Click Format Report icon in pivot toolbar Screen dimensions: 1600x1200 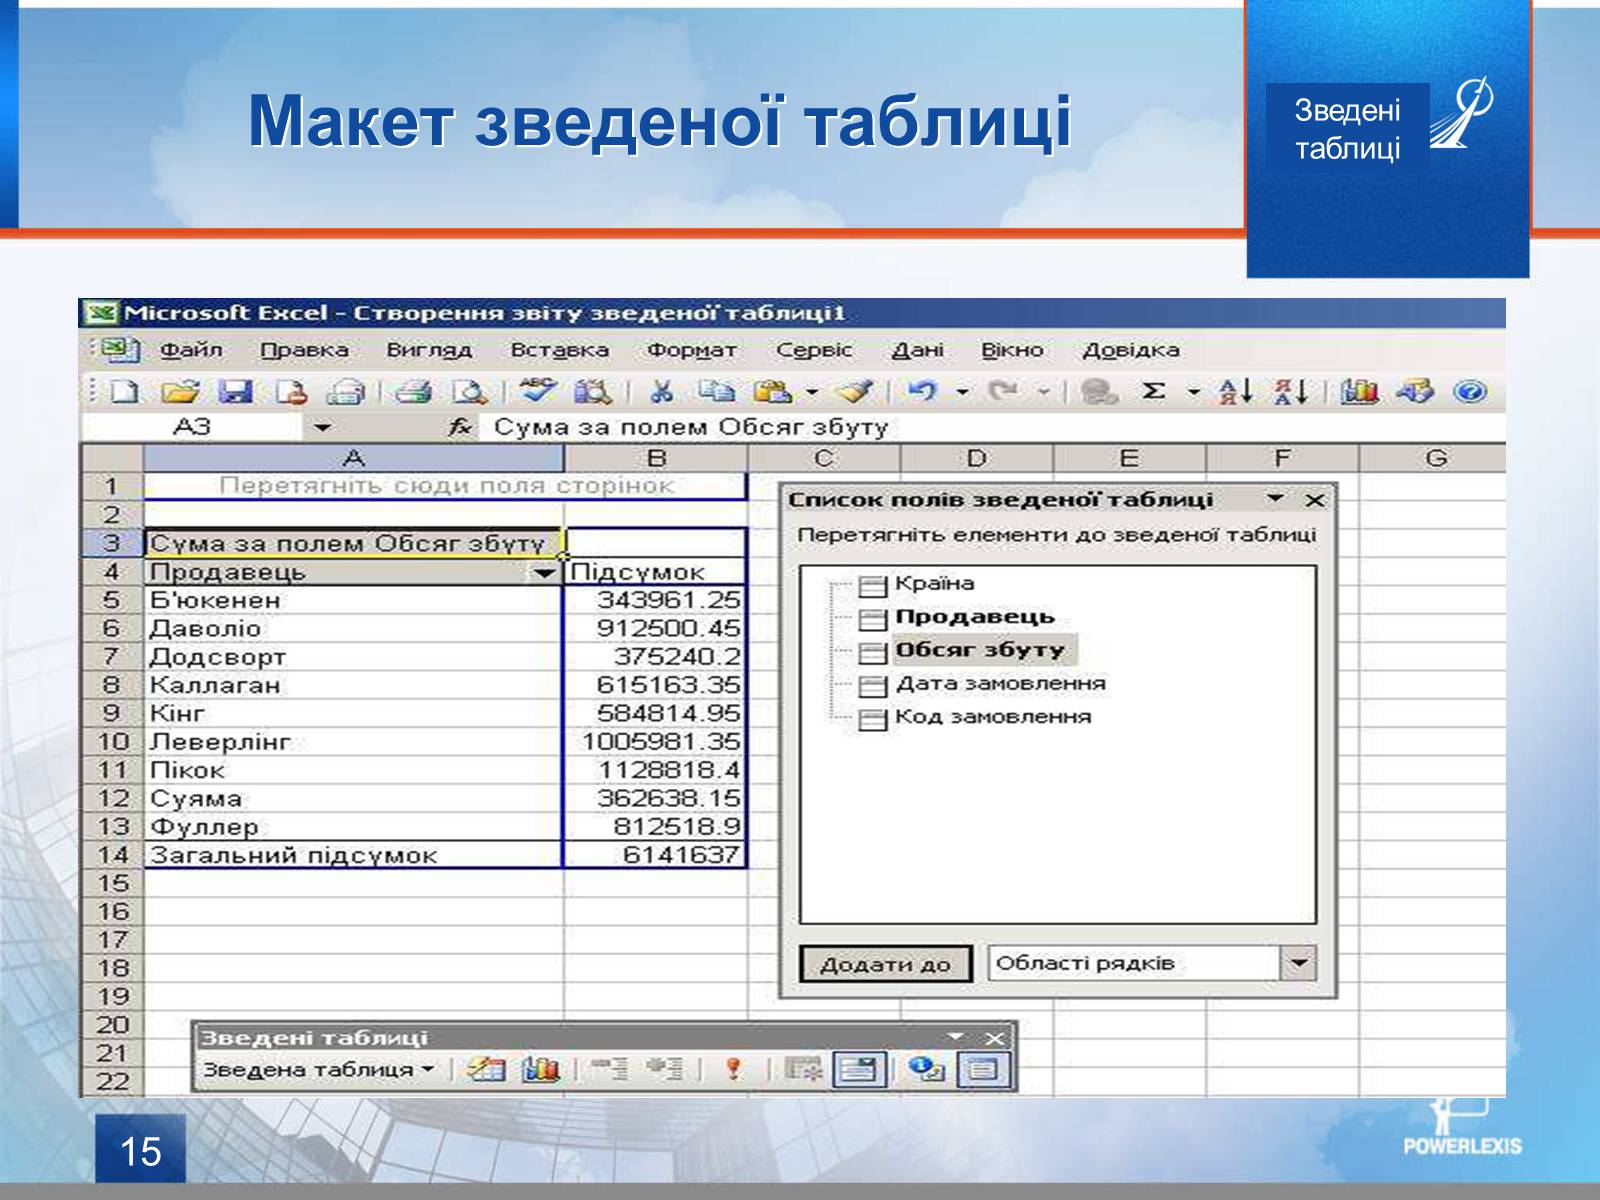487,1069
